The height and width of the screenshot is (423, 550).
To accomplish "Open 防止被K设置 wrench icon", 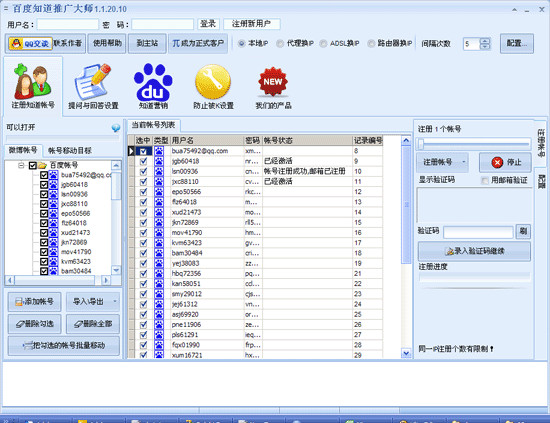I will (x=213, y=82).
